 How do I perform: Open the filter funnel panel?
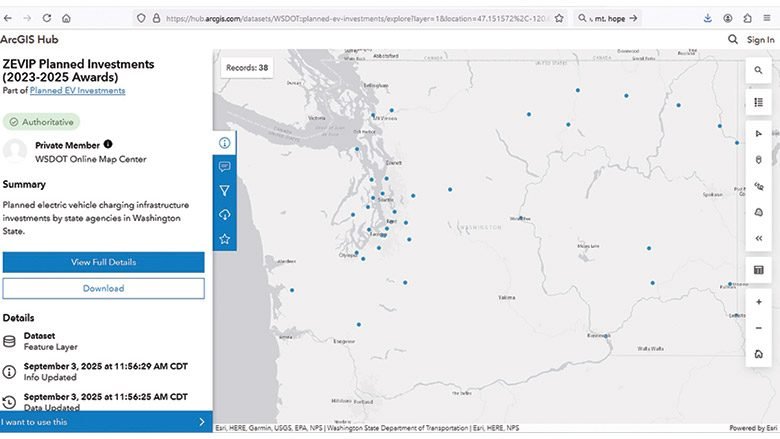(x=224, y=191)
